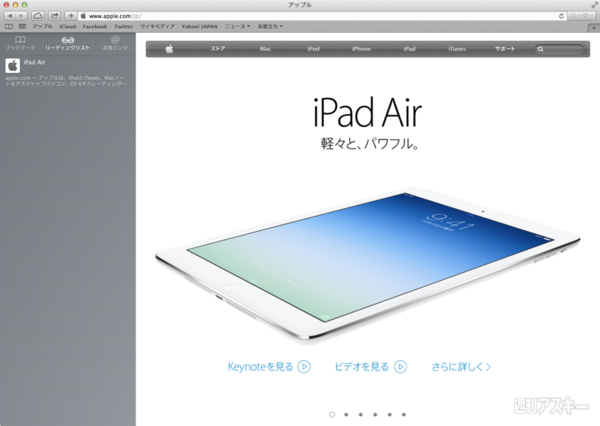Image resolution: width=600 pixels, height=426 pixels.
Task: Open iTunes in Apple navigation bar
Action: pos(457,49)
